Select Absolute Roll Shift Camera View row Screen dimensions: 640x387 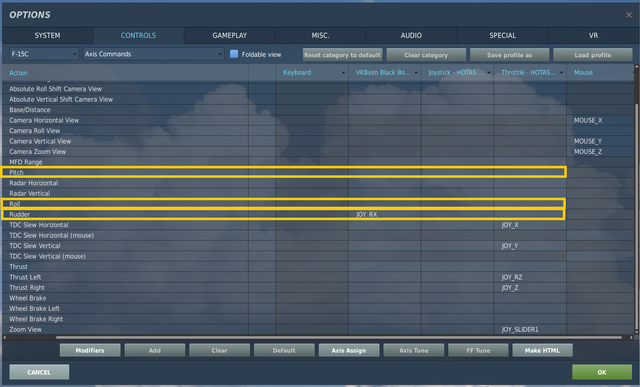[318, 89]
